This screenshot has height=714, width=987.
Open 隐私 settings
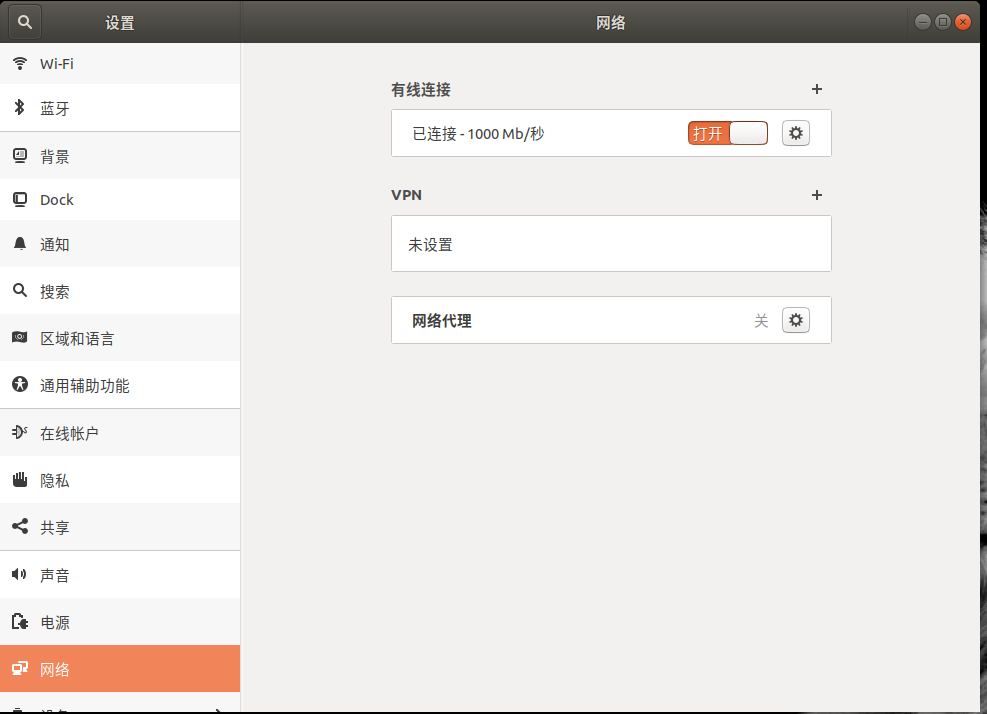[x=120, y=480]
